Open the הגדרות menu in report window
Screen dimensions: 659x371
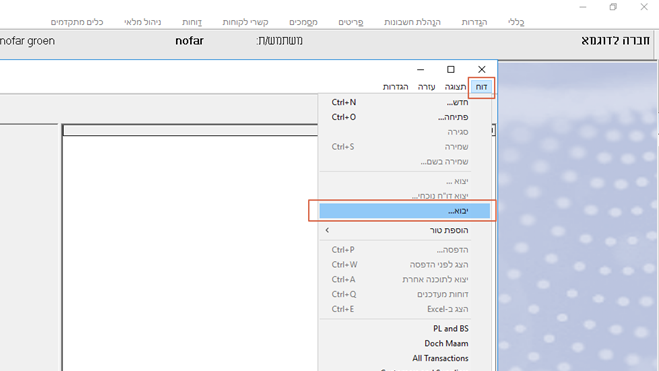coord(395,87)
